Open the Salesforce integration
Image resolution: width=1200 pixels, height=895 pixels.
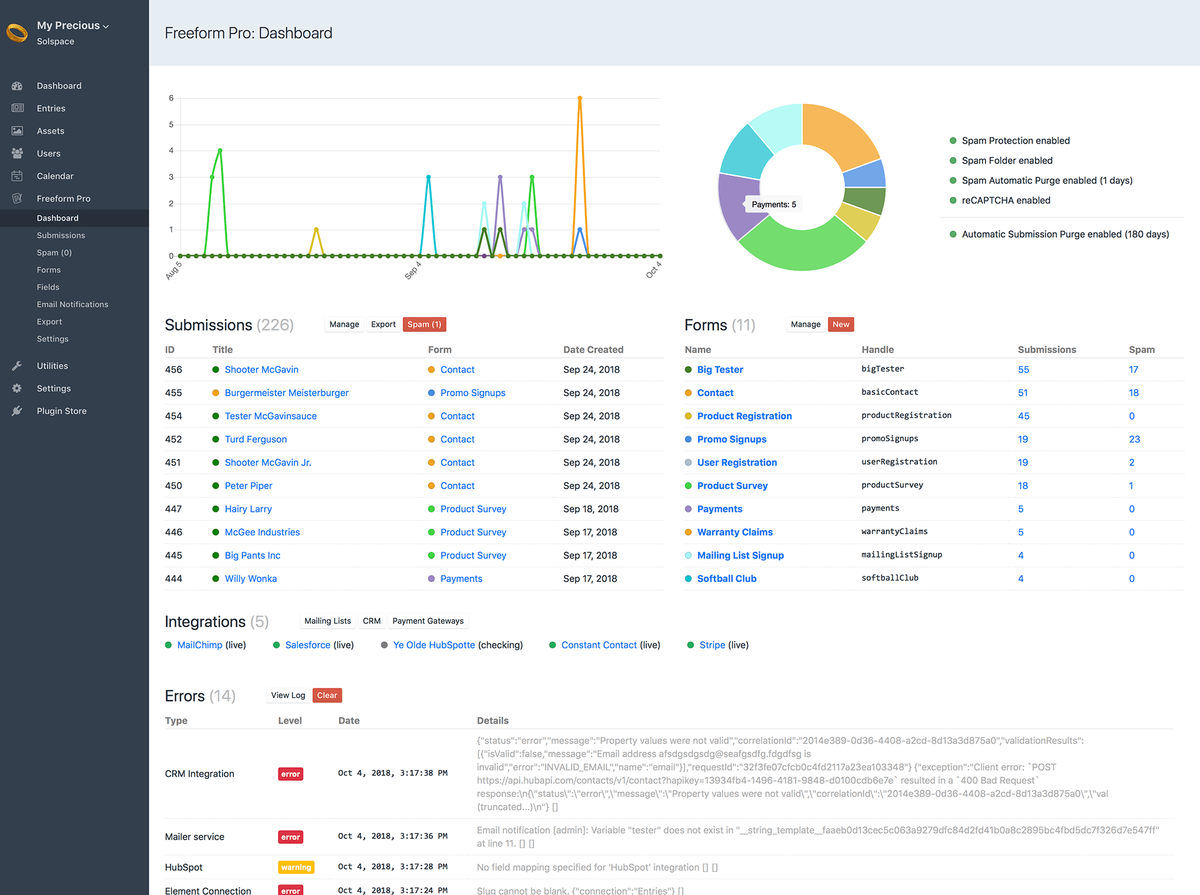coord(308,645)
